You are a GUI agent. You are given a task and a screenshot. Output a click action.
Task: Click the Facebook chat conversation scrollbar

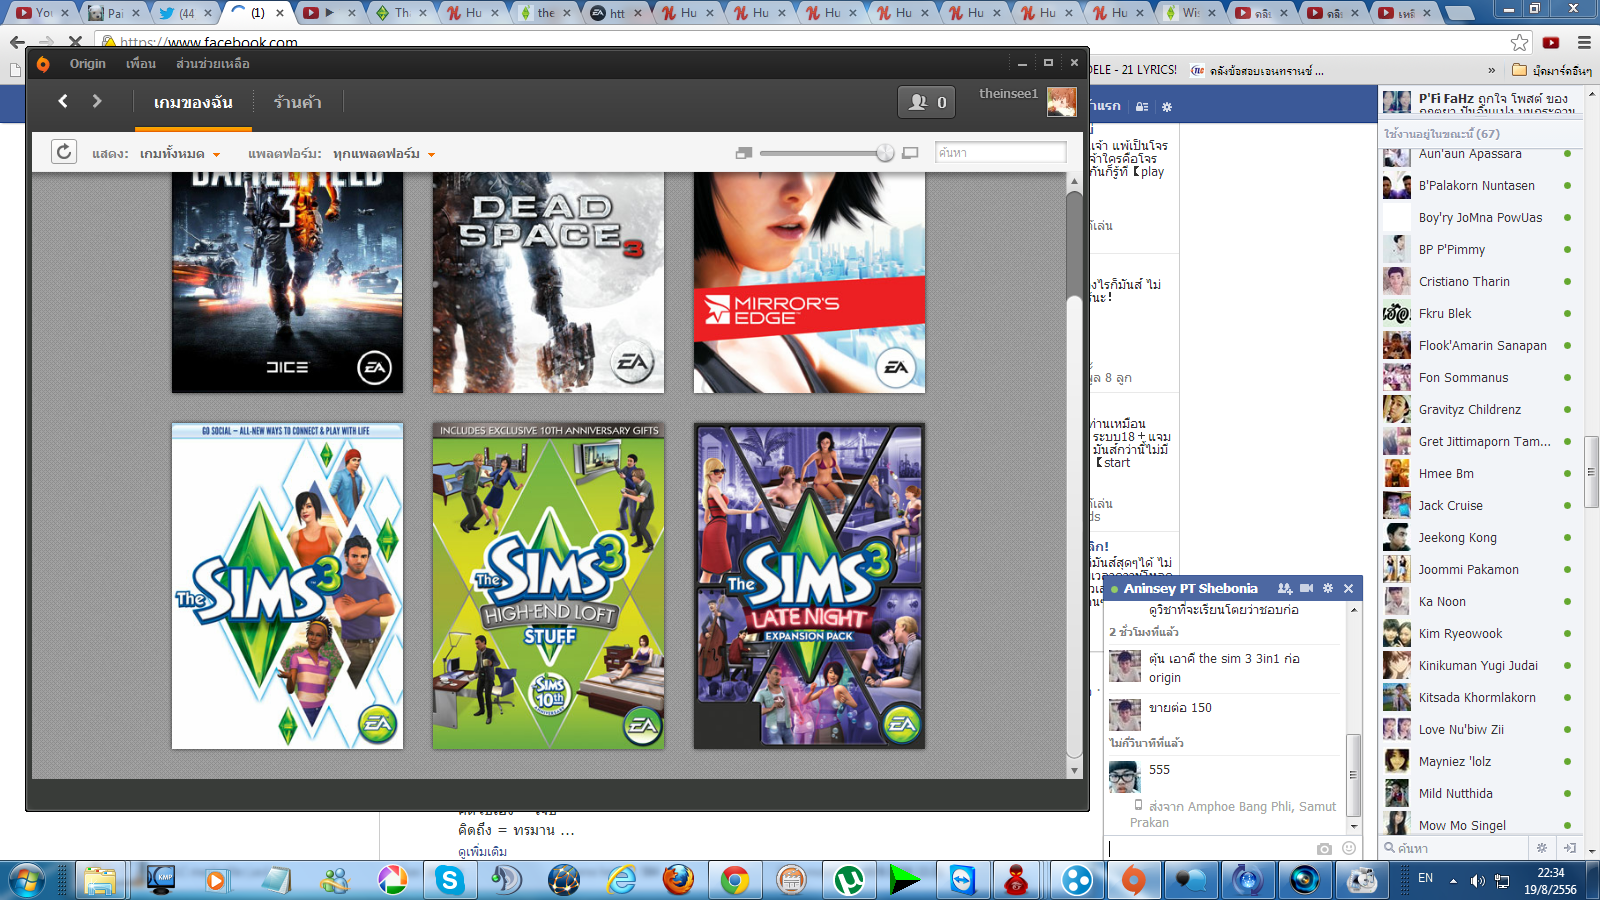(1354, 776)
